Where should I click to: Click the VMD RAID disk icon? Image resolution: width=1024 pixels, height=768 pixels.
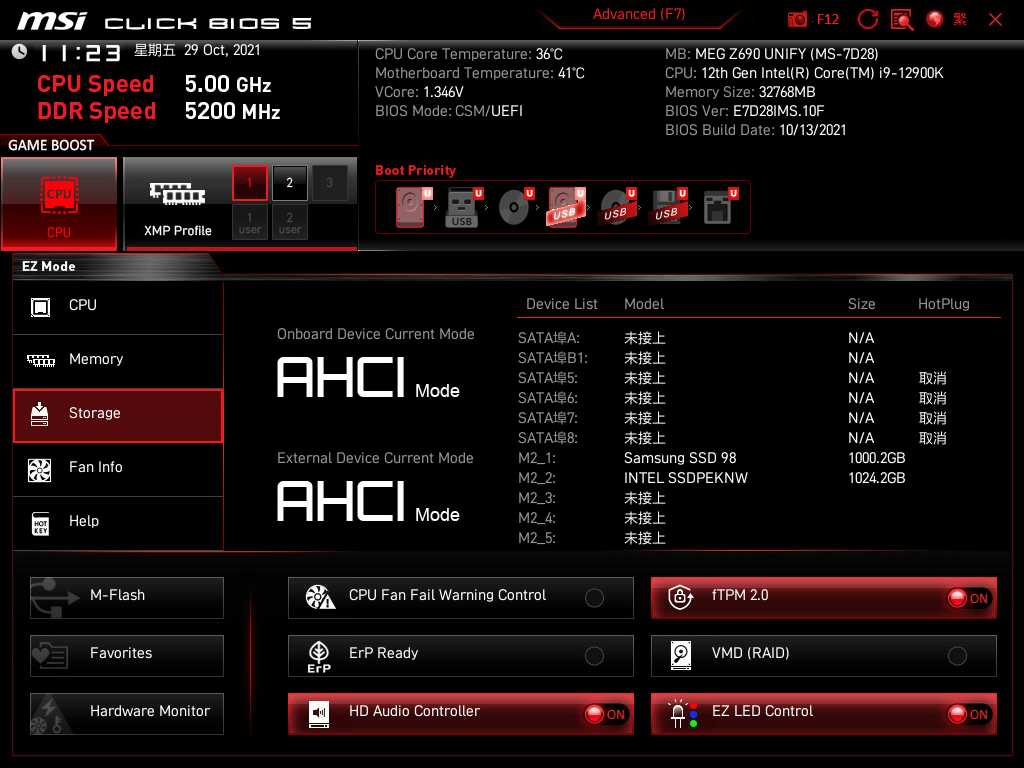680,655
